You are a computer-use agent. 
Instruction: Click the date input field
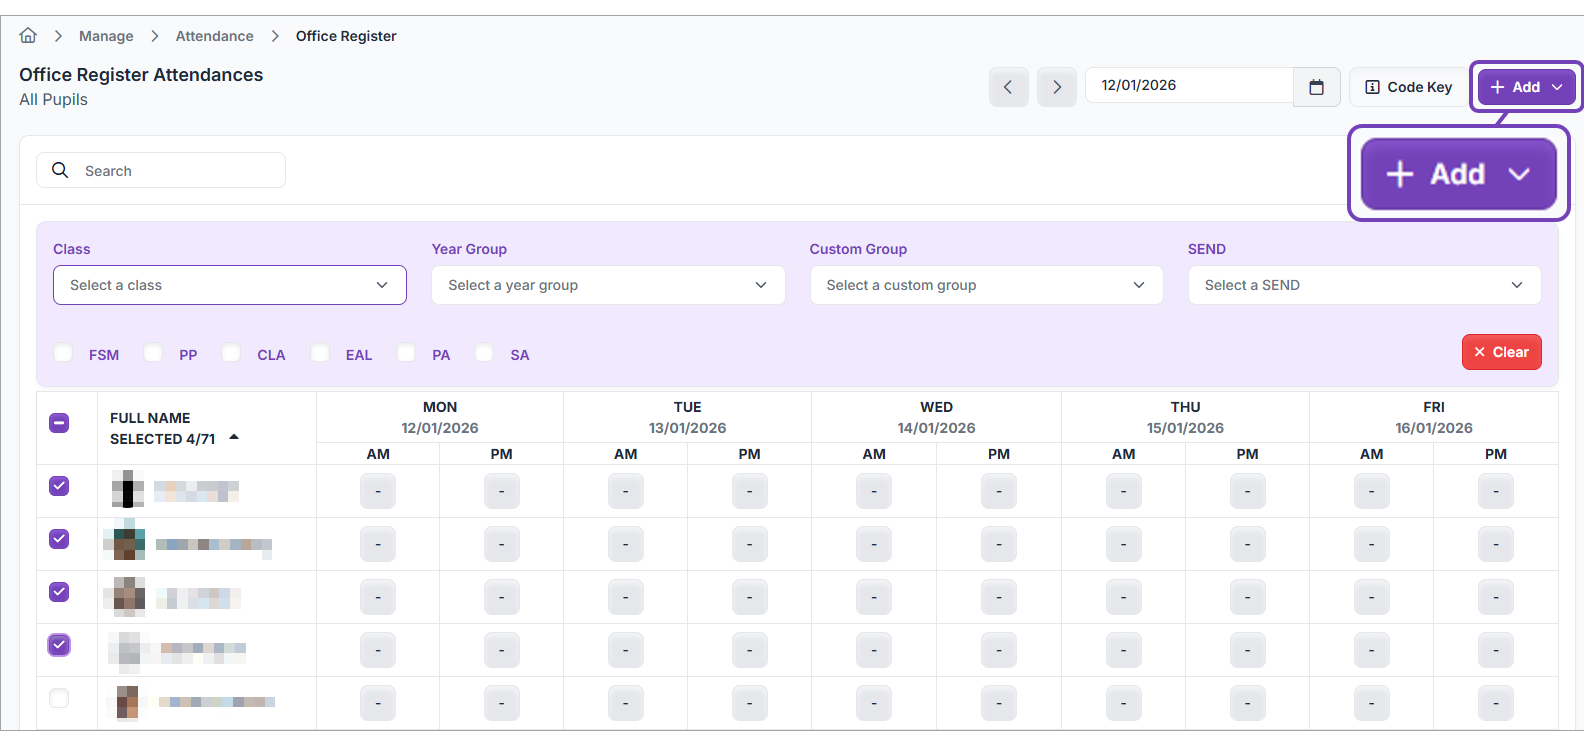(x=1188, y=86)
